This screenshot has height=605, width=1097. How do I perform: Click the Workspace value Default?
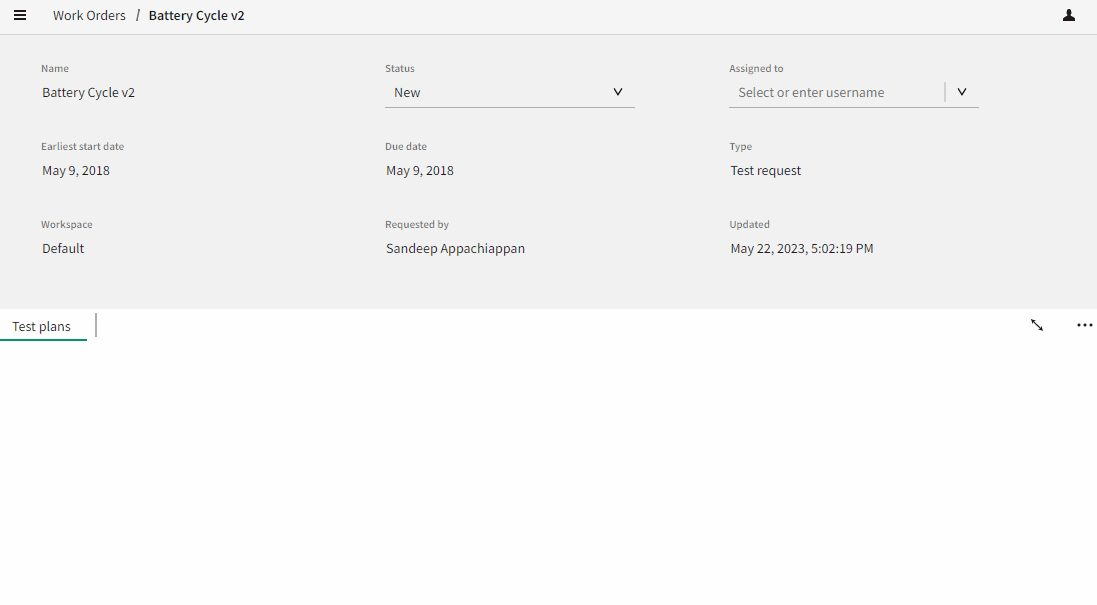click(62, 248)
